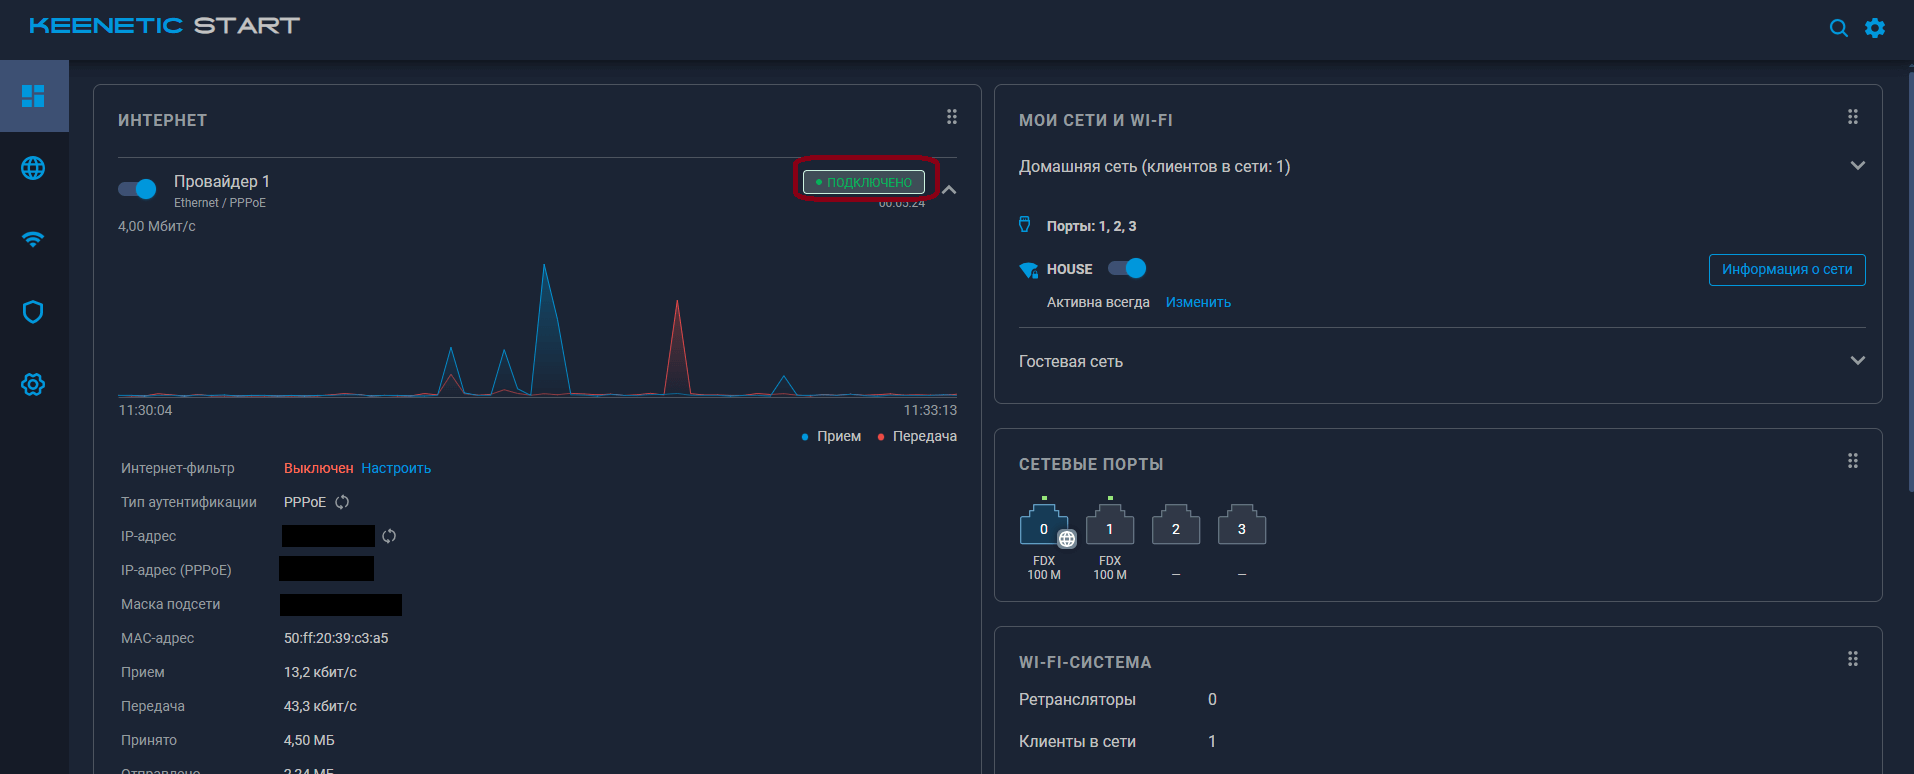Open Интернет panel drag handle menu
The image size is (1914, 774).
click(x=952, y=118)
